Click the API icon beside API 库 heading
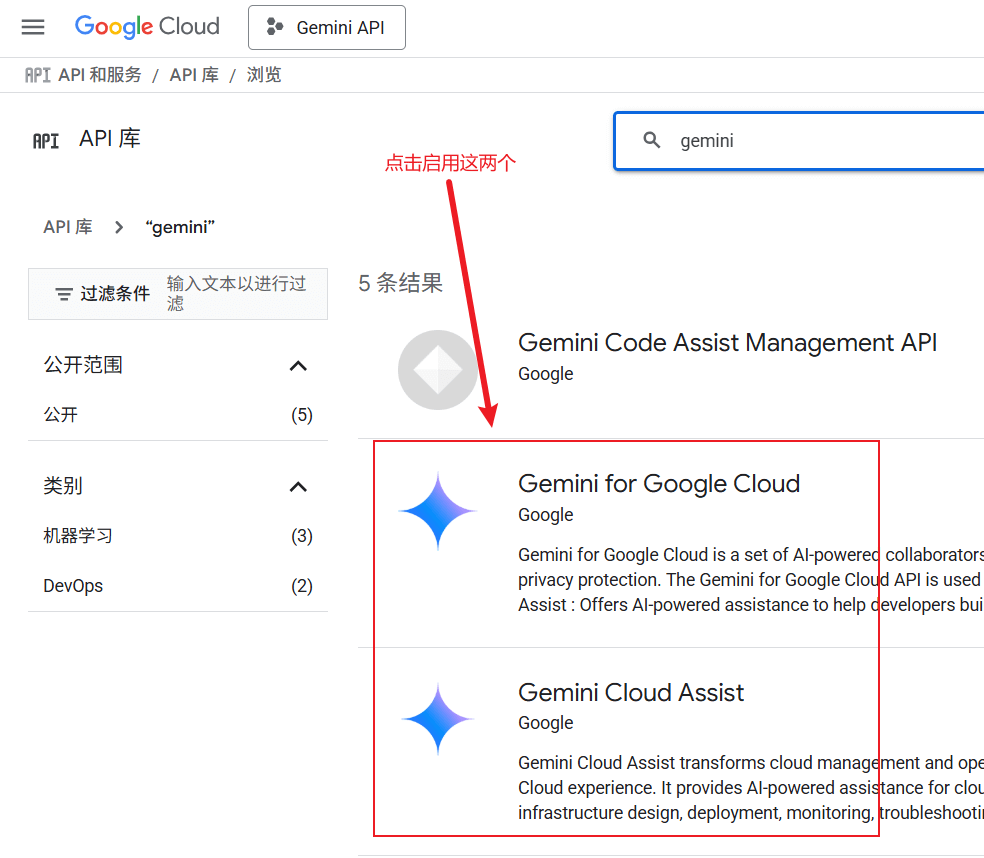The width and height of the screenshot is (984, 858). pyautogui.click(x=46, y=141)
